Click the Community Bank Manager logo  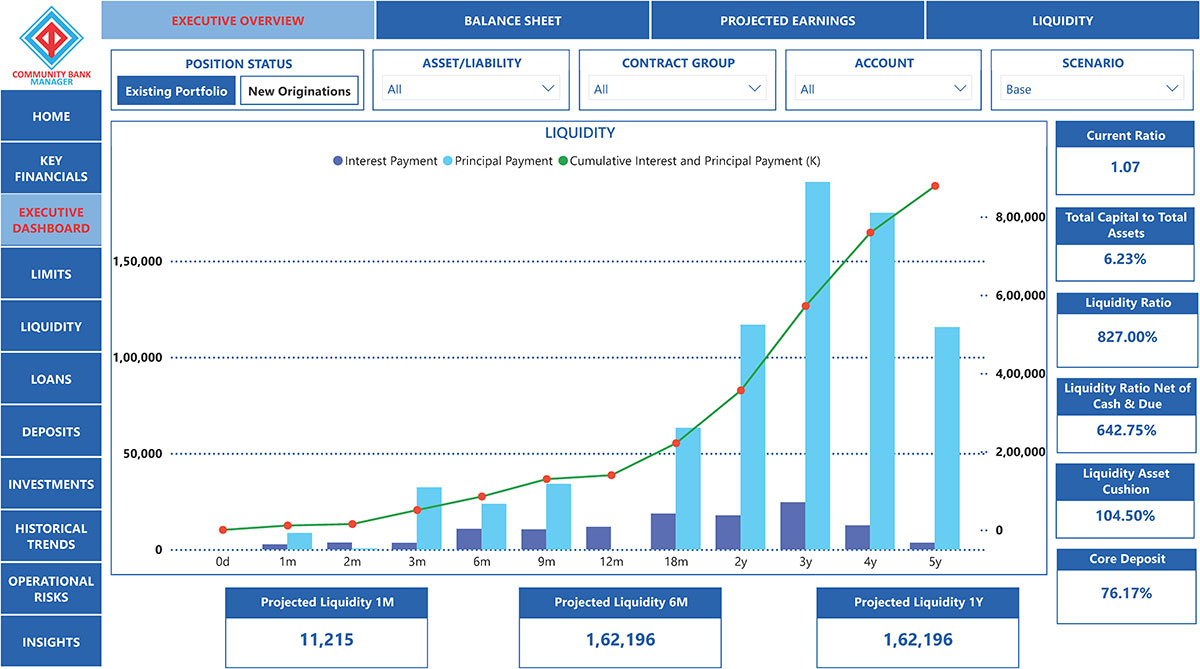point(50,44)
